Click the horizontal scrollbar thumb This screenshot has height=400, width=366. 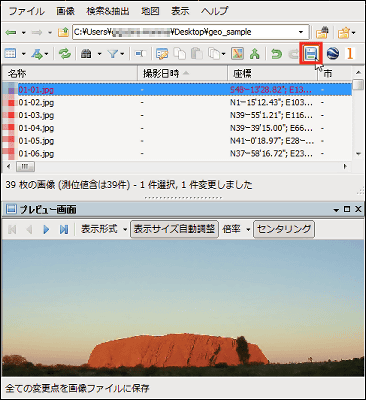(25, 166)
